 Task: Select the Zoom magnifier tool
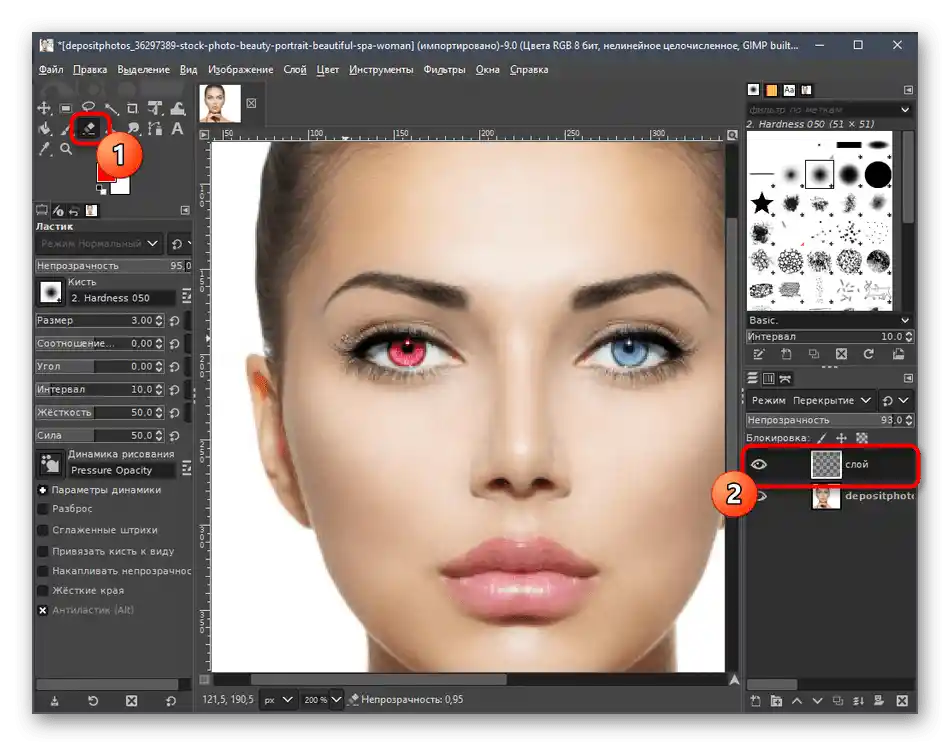pyautogui.click(x=66, y=149)
